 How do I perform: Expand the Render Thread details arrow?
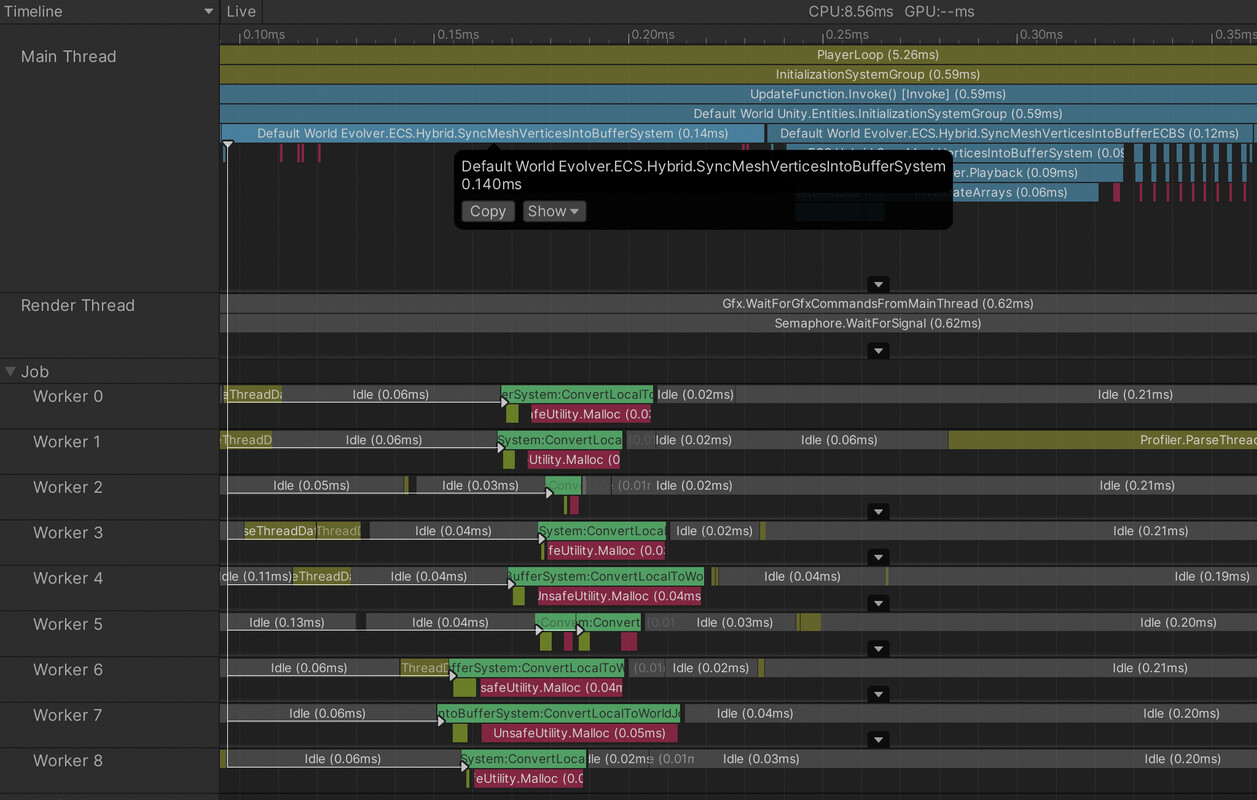point(878,350)
